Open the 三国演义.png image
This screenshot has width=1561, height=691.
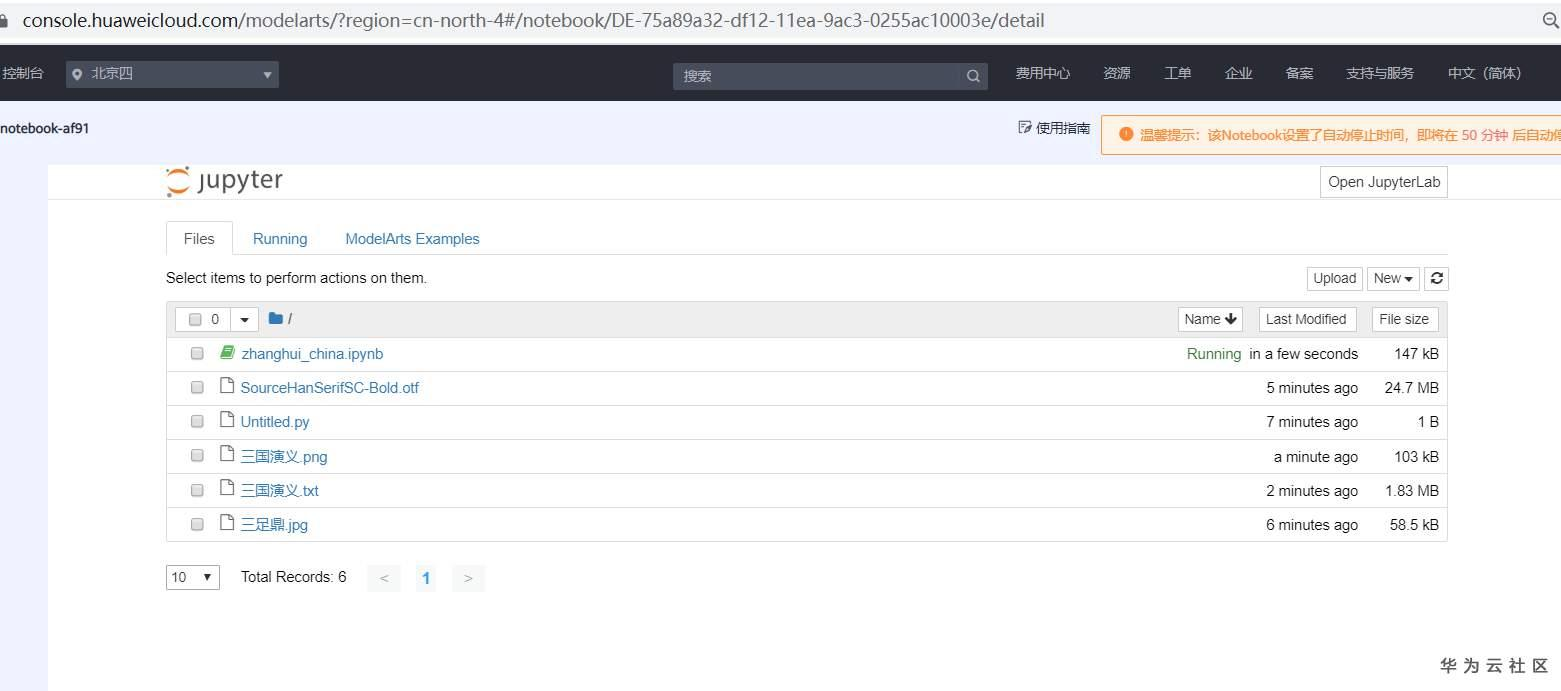pyautogui.click(x=284, y=456)
